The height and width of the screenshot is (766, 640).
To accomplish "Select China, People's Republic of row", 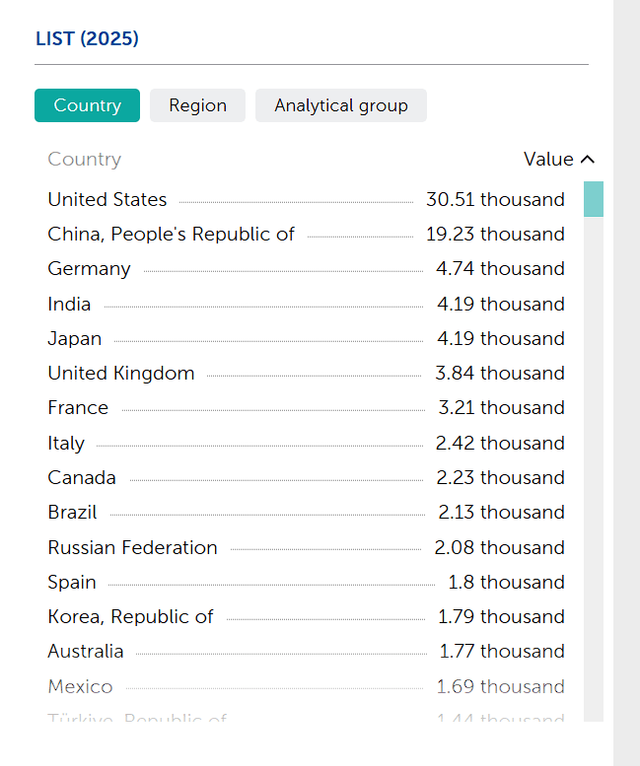I will click(x=171, y=234).
